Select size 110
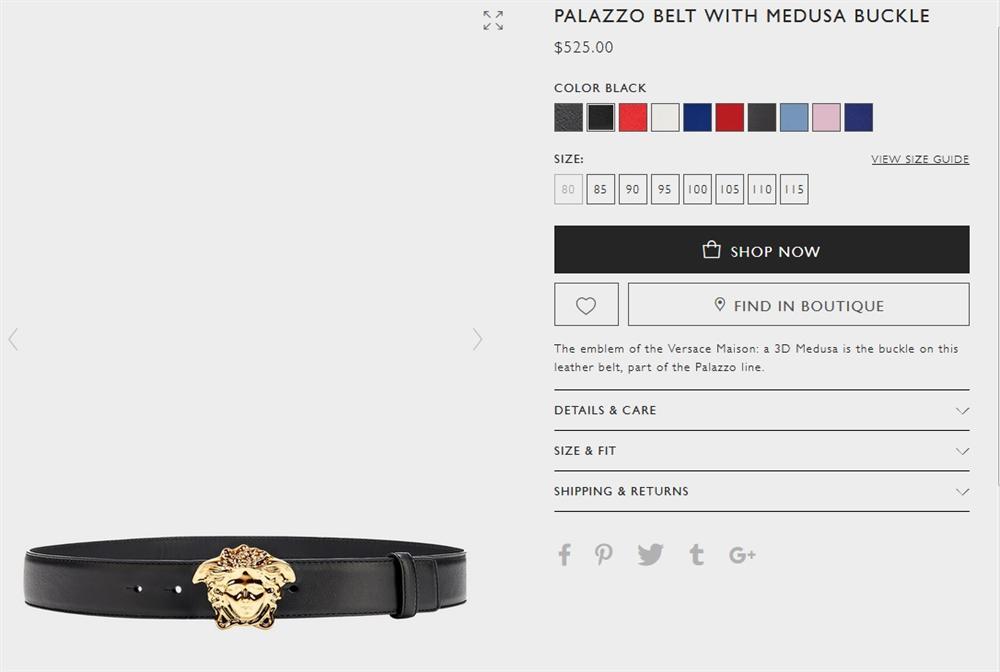Viewport: 1000px width, 672px height. point(762,189)
